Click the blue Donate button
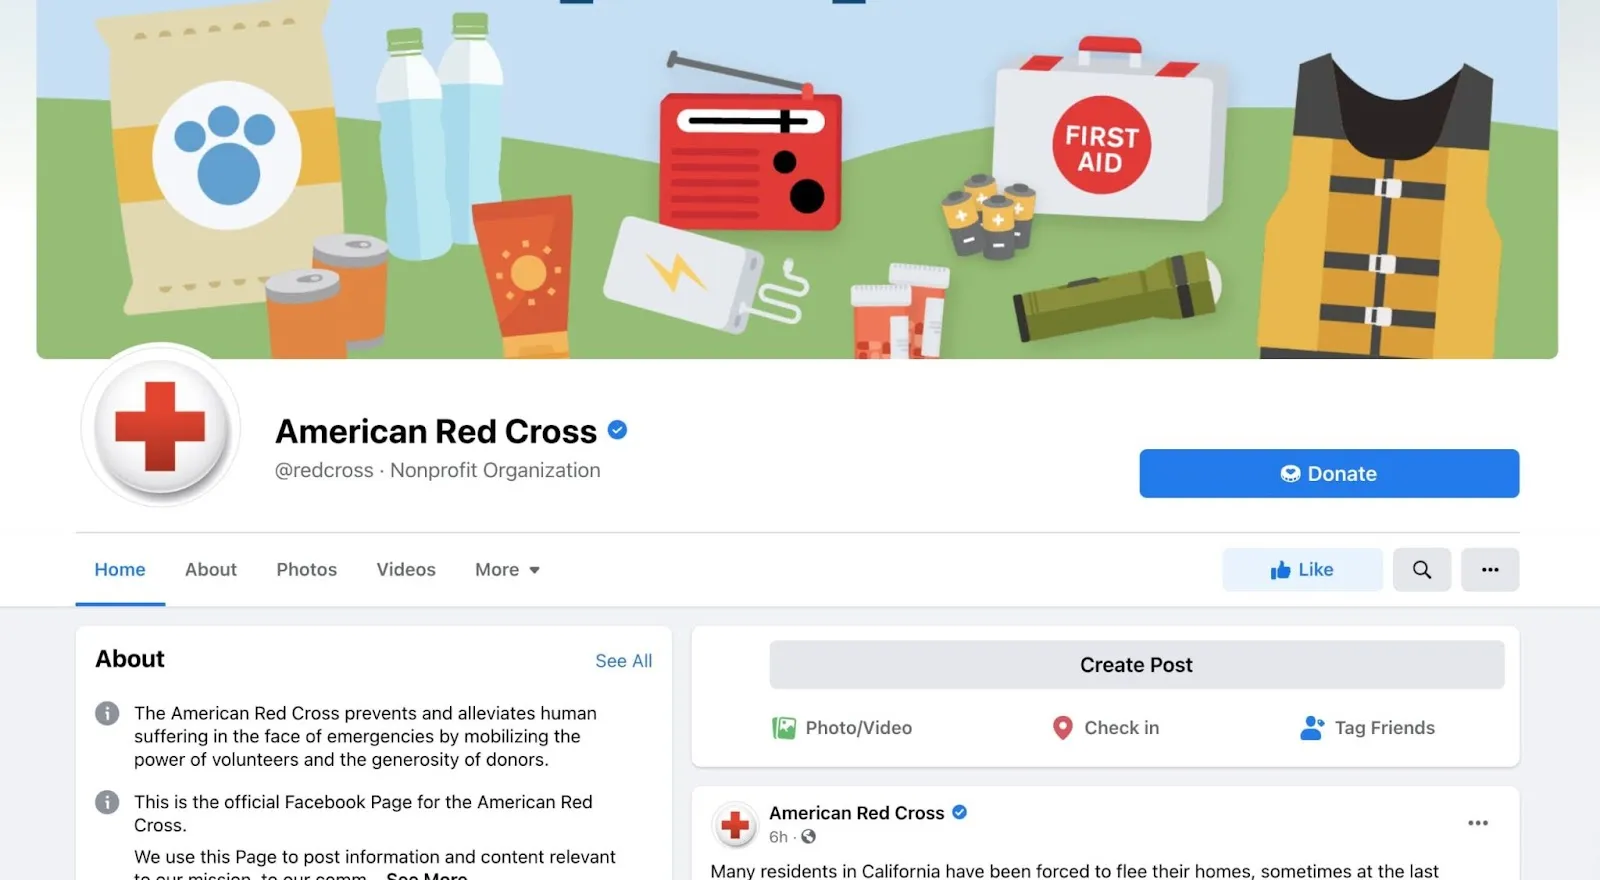The width and height of the screenshot is (1600, 880). [x=1329, y=473]
